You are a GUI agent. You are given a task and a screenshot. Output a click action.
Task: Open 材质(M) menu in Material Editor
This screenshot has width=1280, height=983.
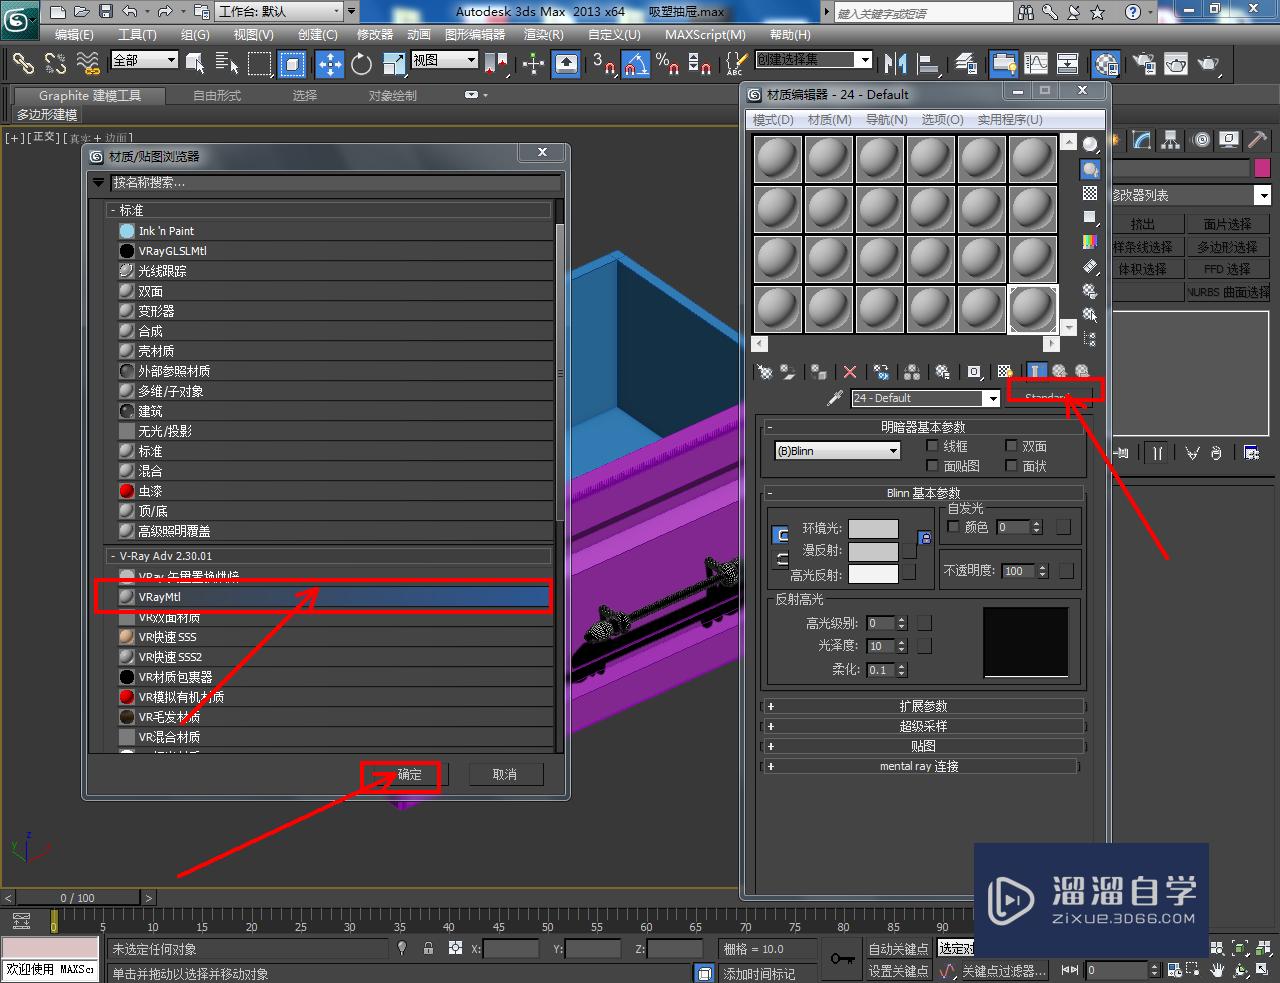tap(829, 119)
